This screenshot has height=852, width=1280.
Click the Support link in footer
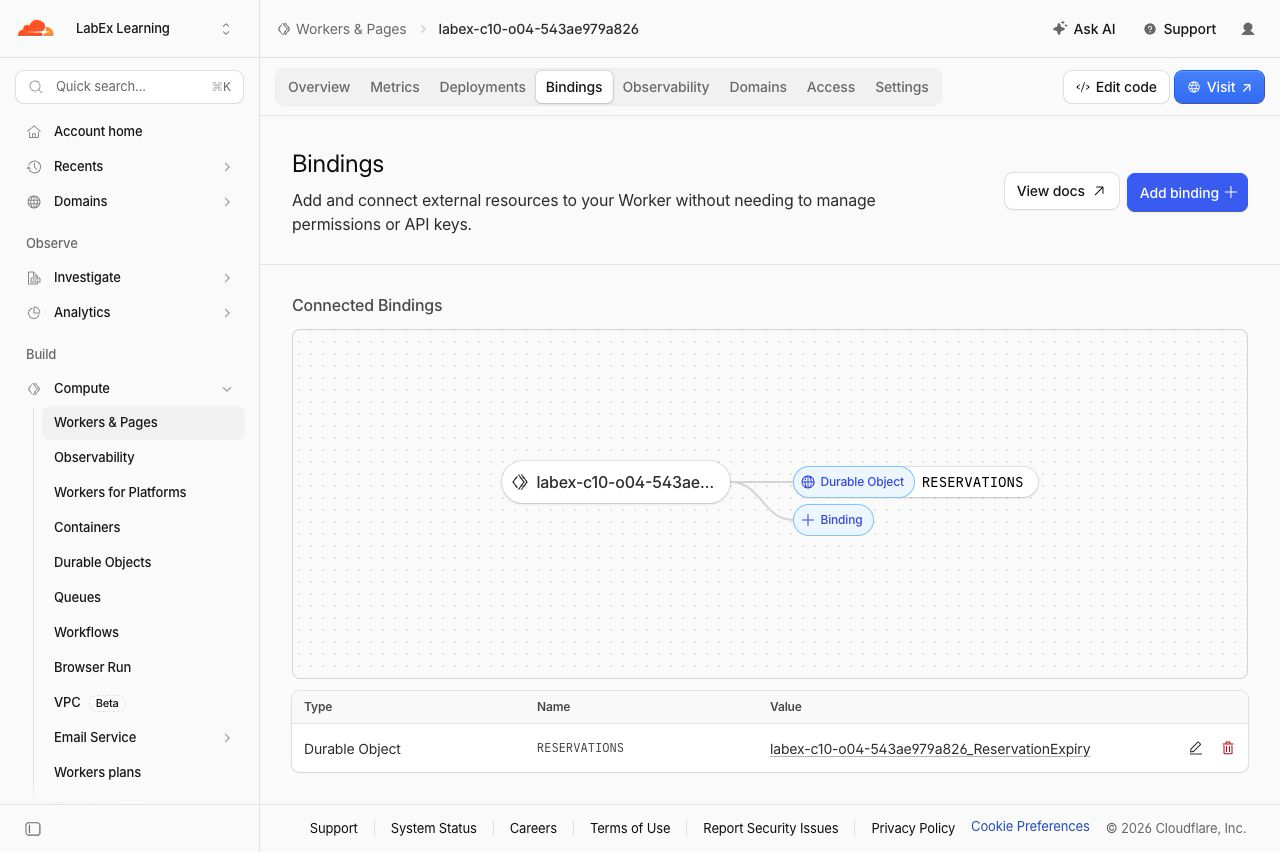tap(334, 828)
